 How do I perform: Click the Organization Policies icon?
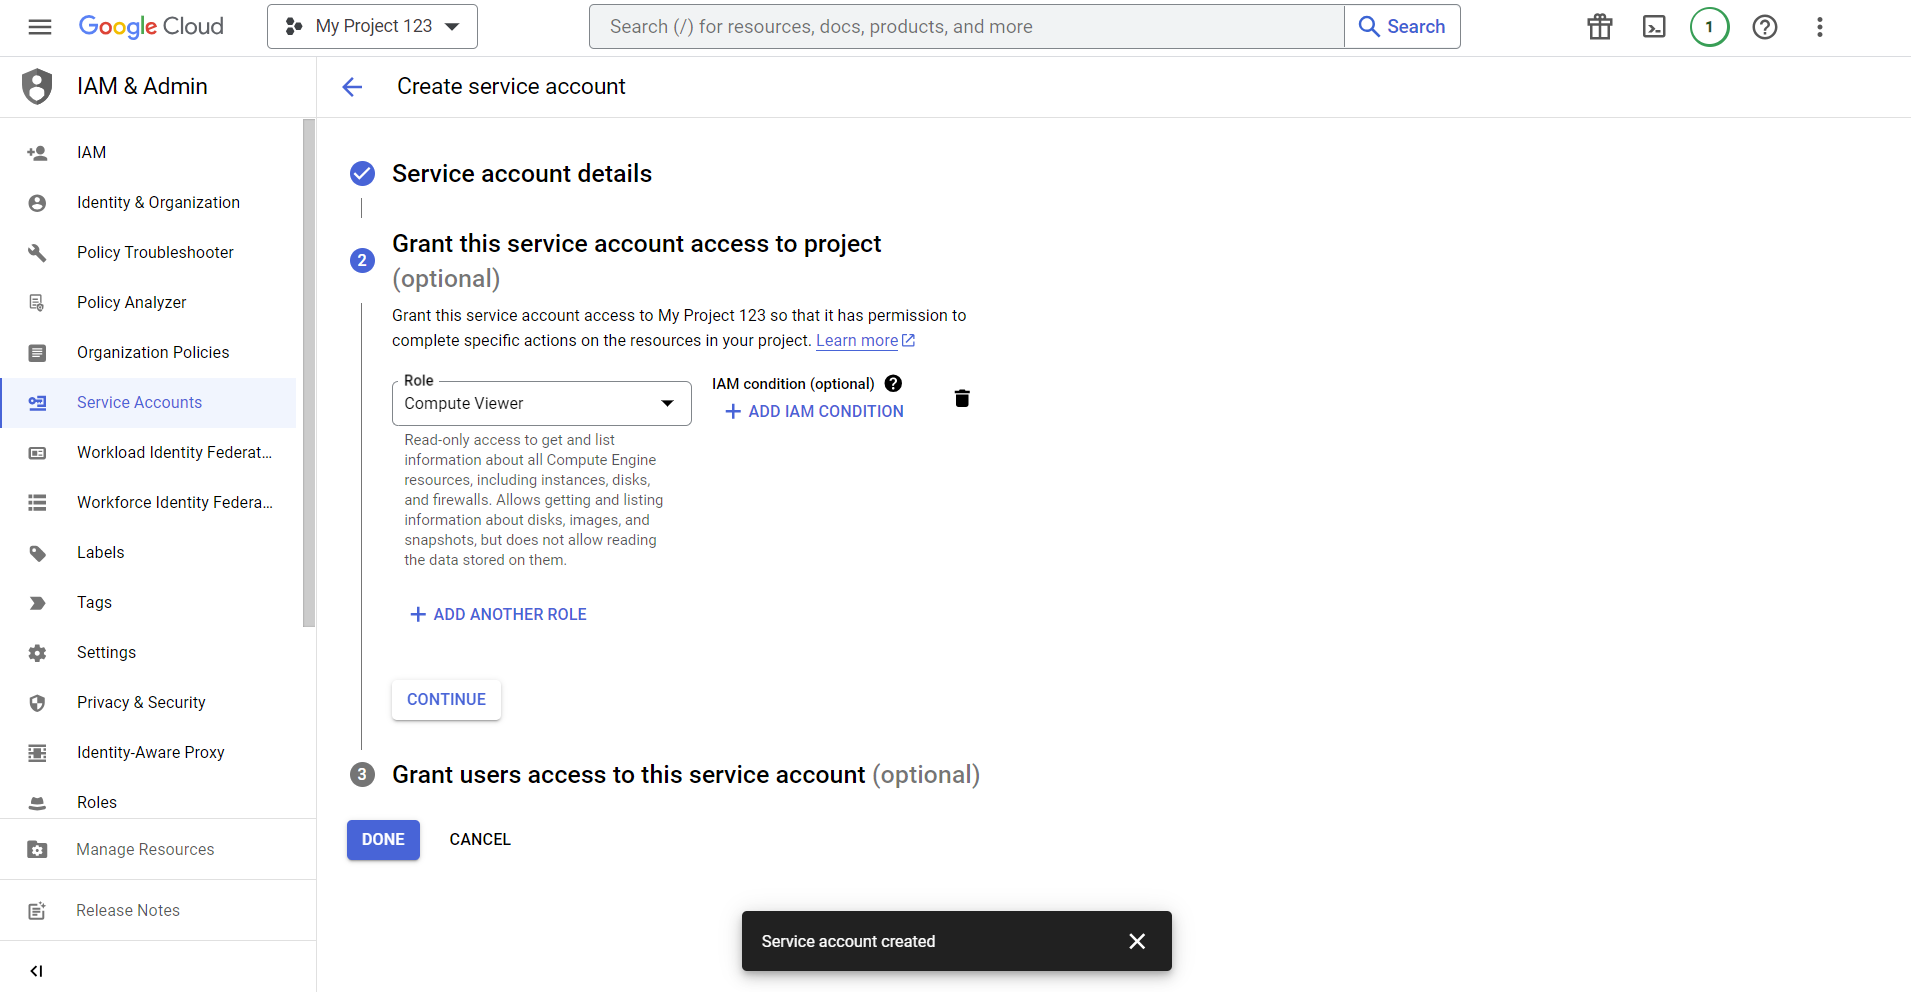37,353
